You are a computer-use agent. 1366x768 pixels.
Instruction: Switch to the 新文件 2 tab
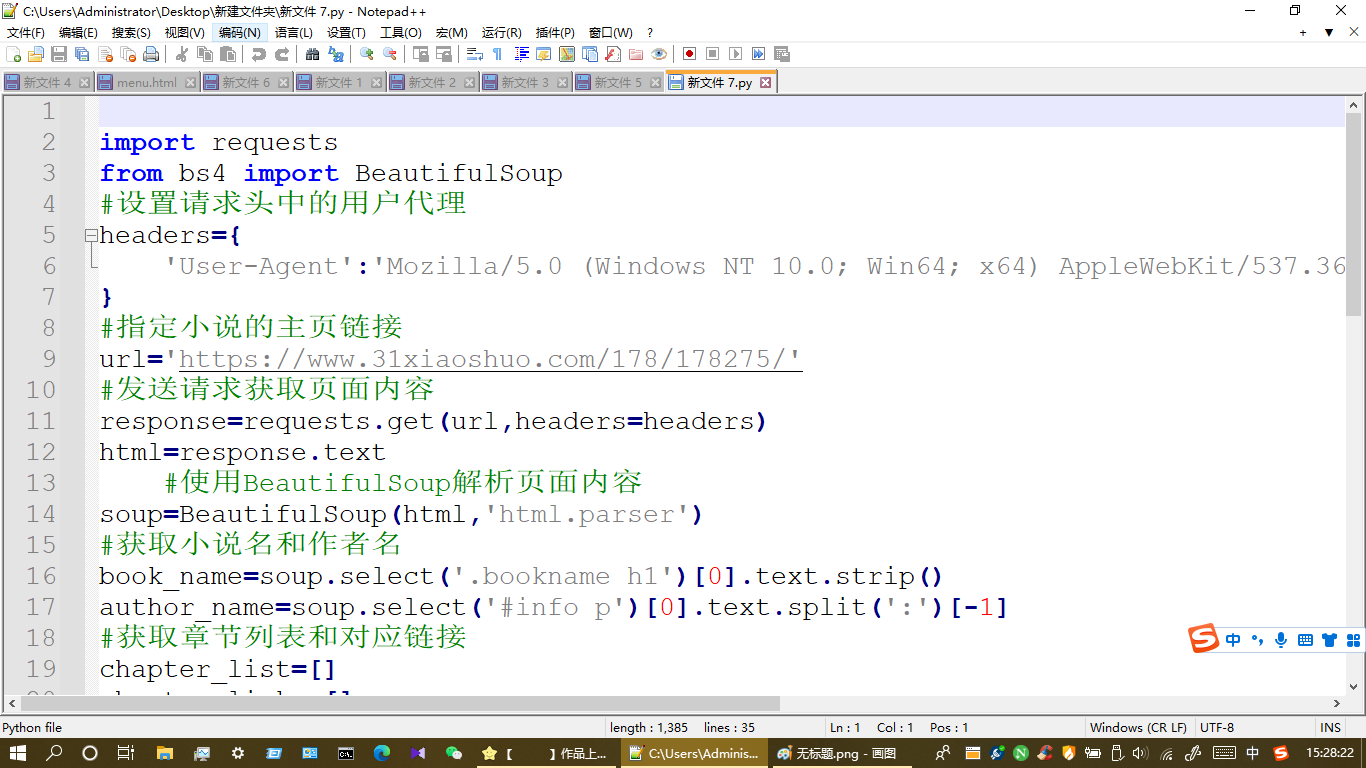(432, 83)
